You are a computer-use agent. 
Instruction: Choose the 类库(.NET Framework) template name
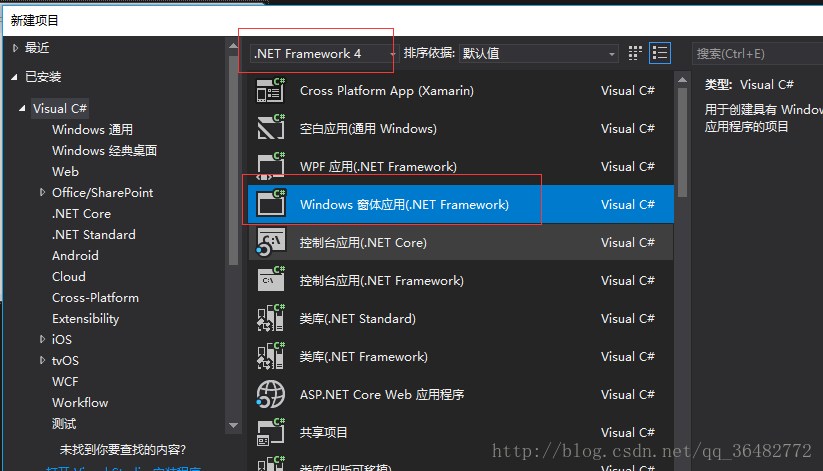(x=363, y=357)
